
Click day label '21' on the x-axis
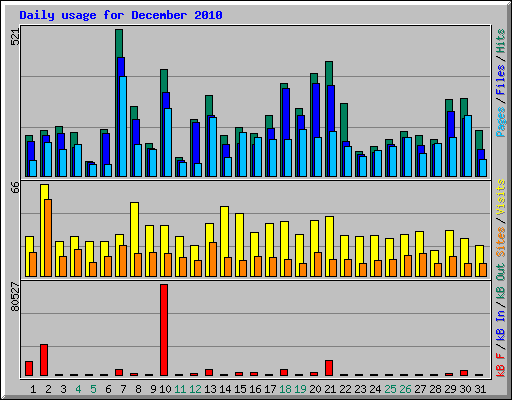click(x=330, y=389)
